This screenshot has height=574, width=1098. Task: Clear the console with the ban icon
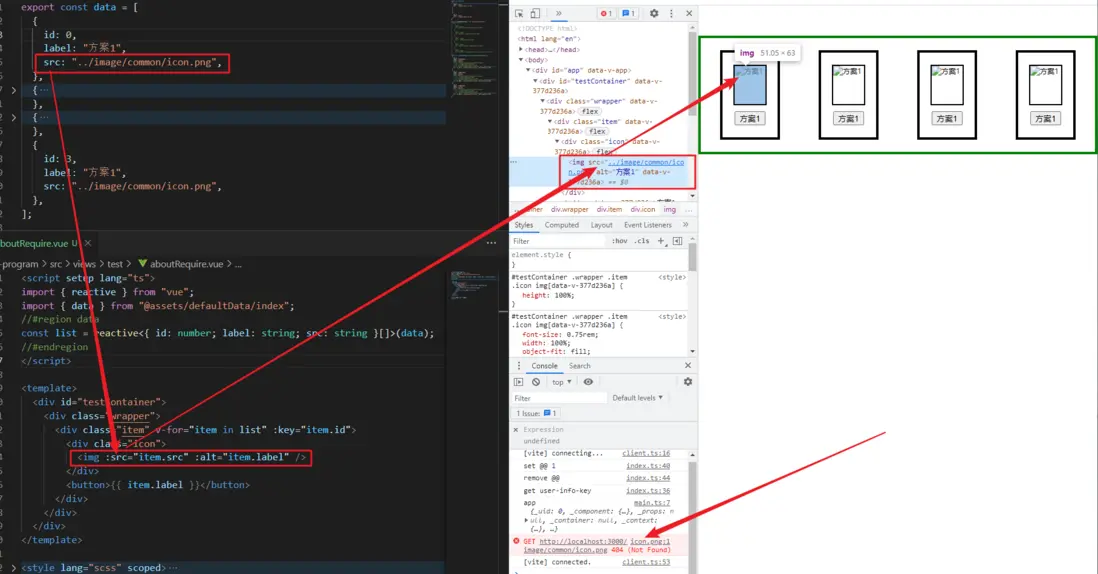pos(536,382)
